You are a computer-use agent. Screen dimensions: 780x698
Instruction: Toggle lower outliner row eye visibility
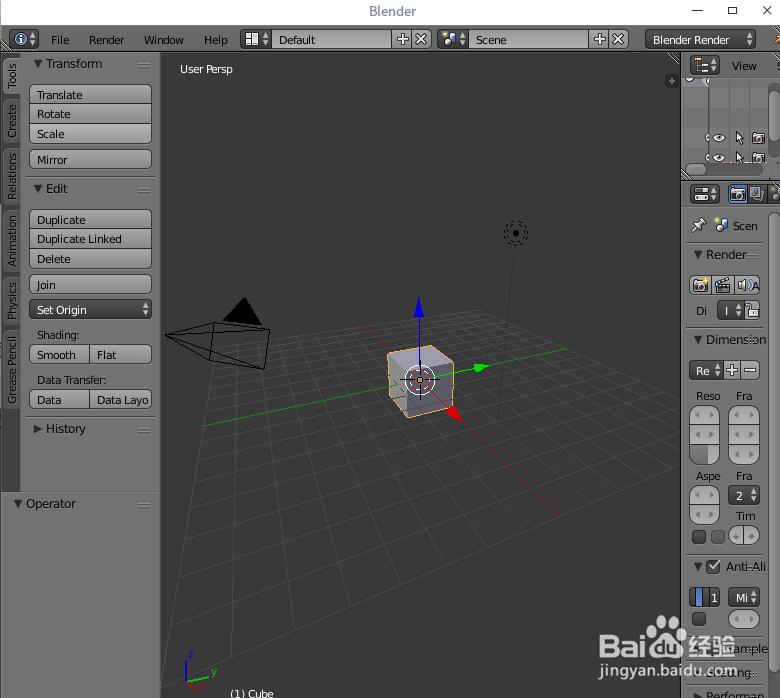(718, 158)
